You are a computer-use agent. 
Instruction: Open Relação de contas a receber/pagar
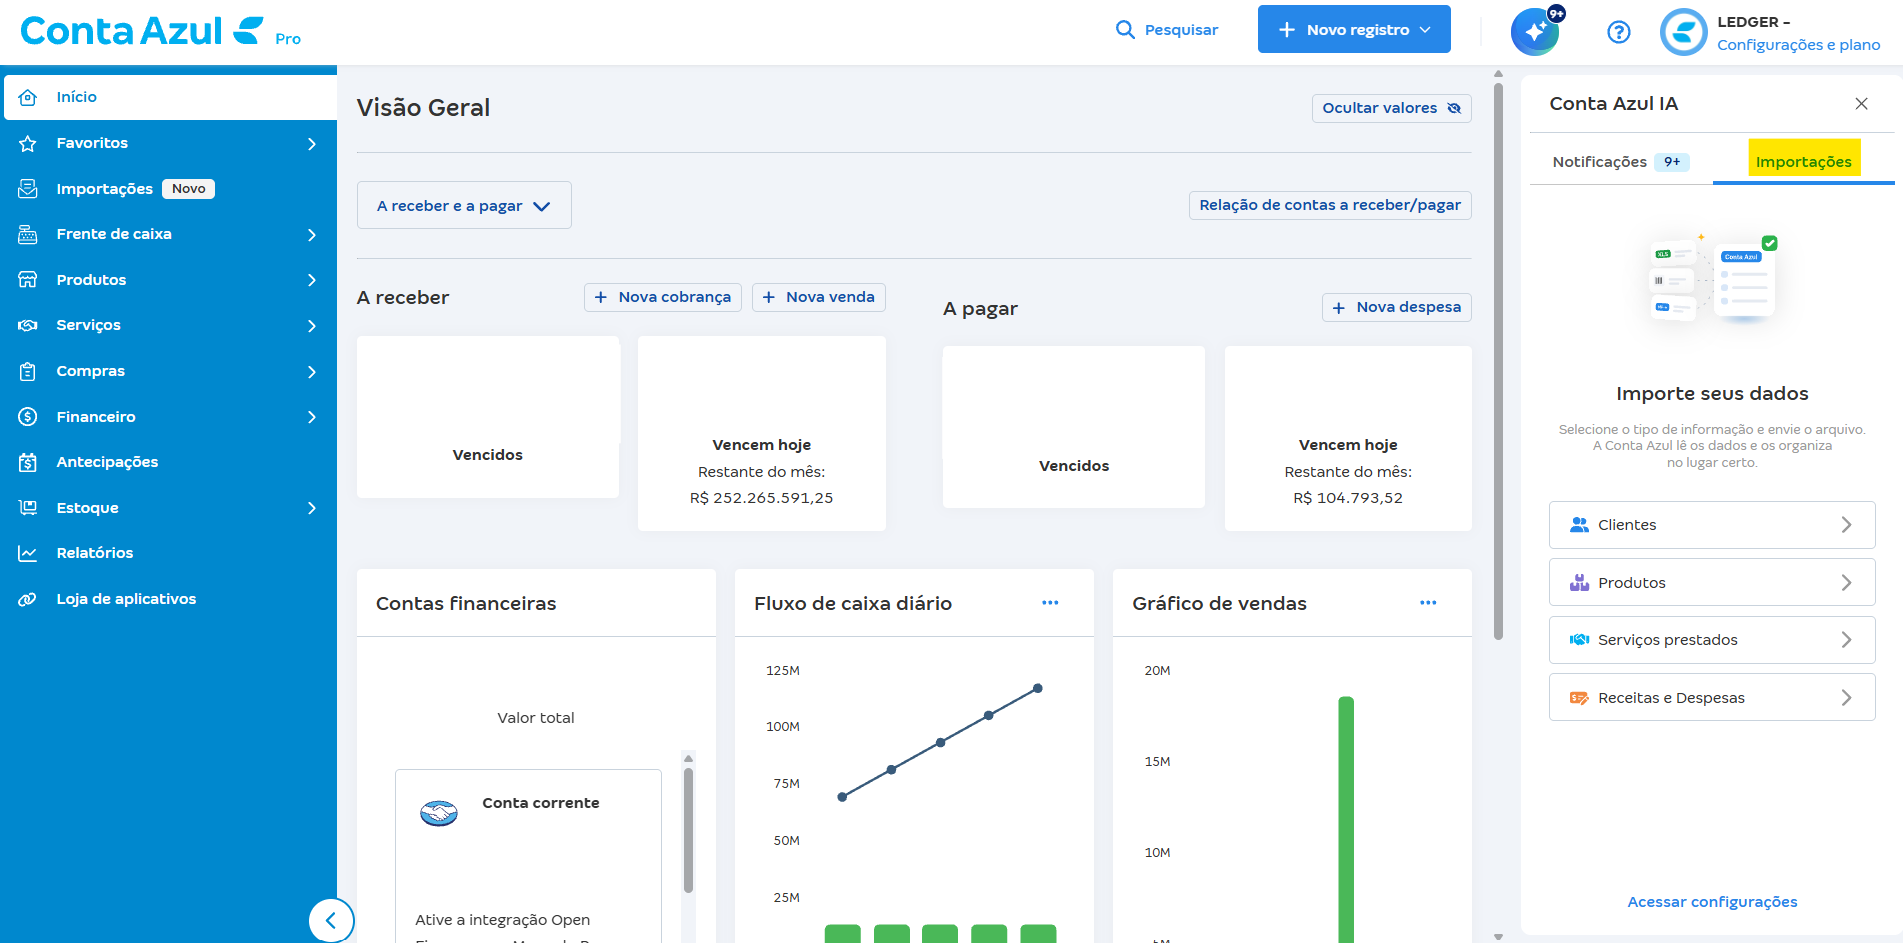tap(1330, 205)
